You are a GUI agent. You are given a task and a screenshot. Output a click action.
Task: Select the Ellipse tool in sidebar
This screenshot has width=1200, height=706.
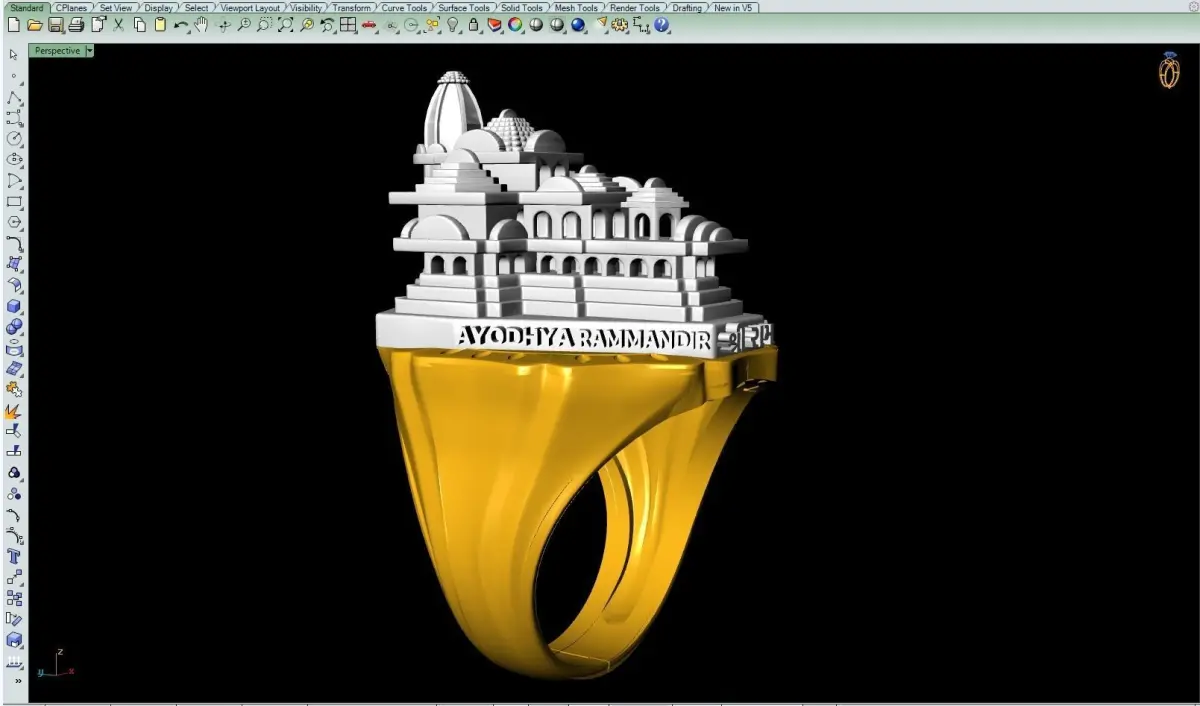coord(14,159)
